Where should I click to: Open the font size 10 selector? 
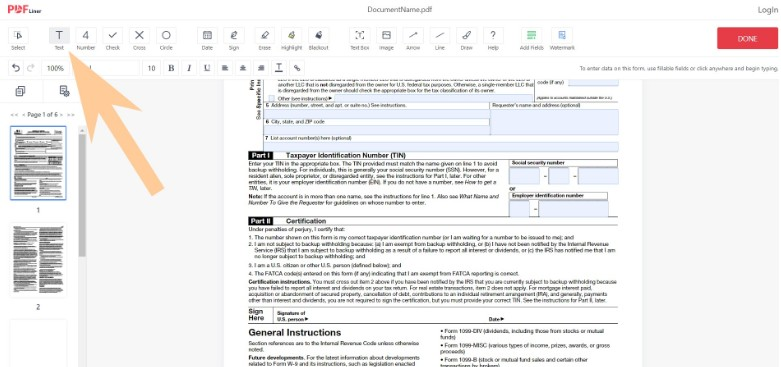click(x=151, y=68)
